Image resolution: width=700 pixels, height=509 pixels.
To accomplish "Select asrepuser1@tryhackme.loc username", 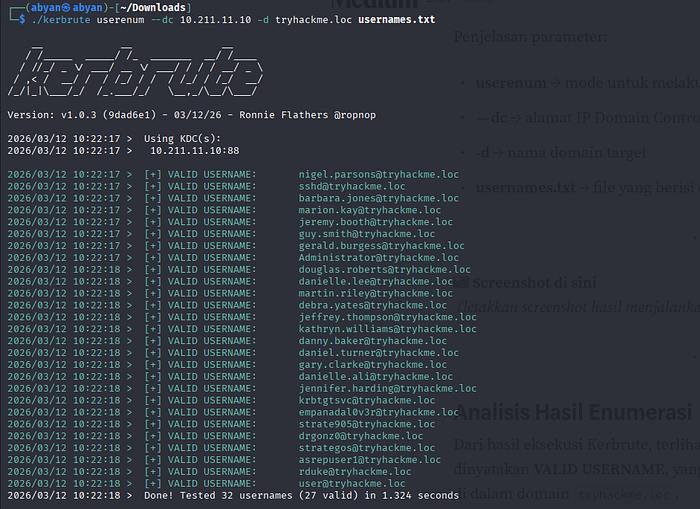I will [x=370, y=460].
